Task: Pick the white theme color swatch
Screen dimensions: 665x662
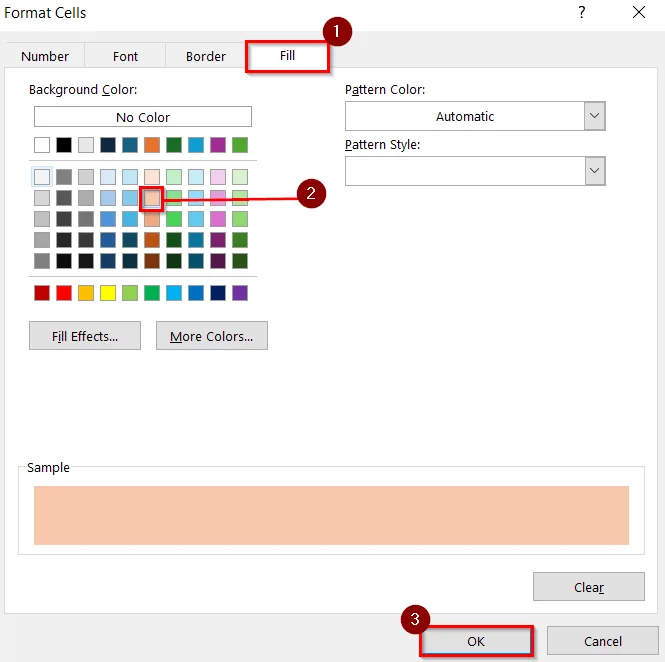Action: (x=42, y=145)
